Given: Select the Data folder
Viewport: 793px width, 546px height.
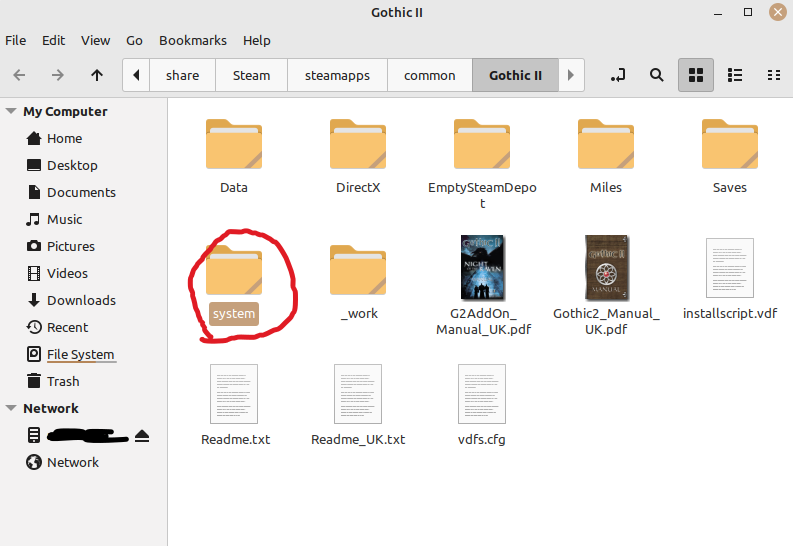Looking at the screenshot, I should pos(234,157).
